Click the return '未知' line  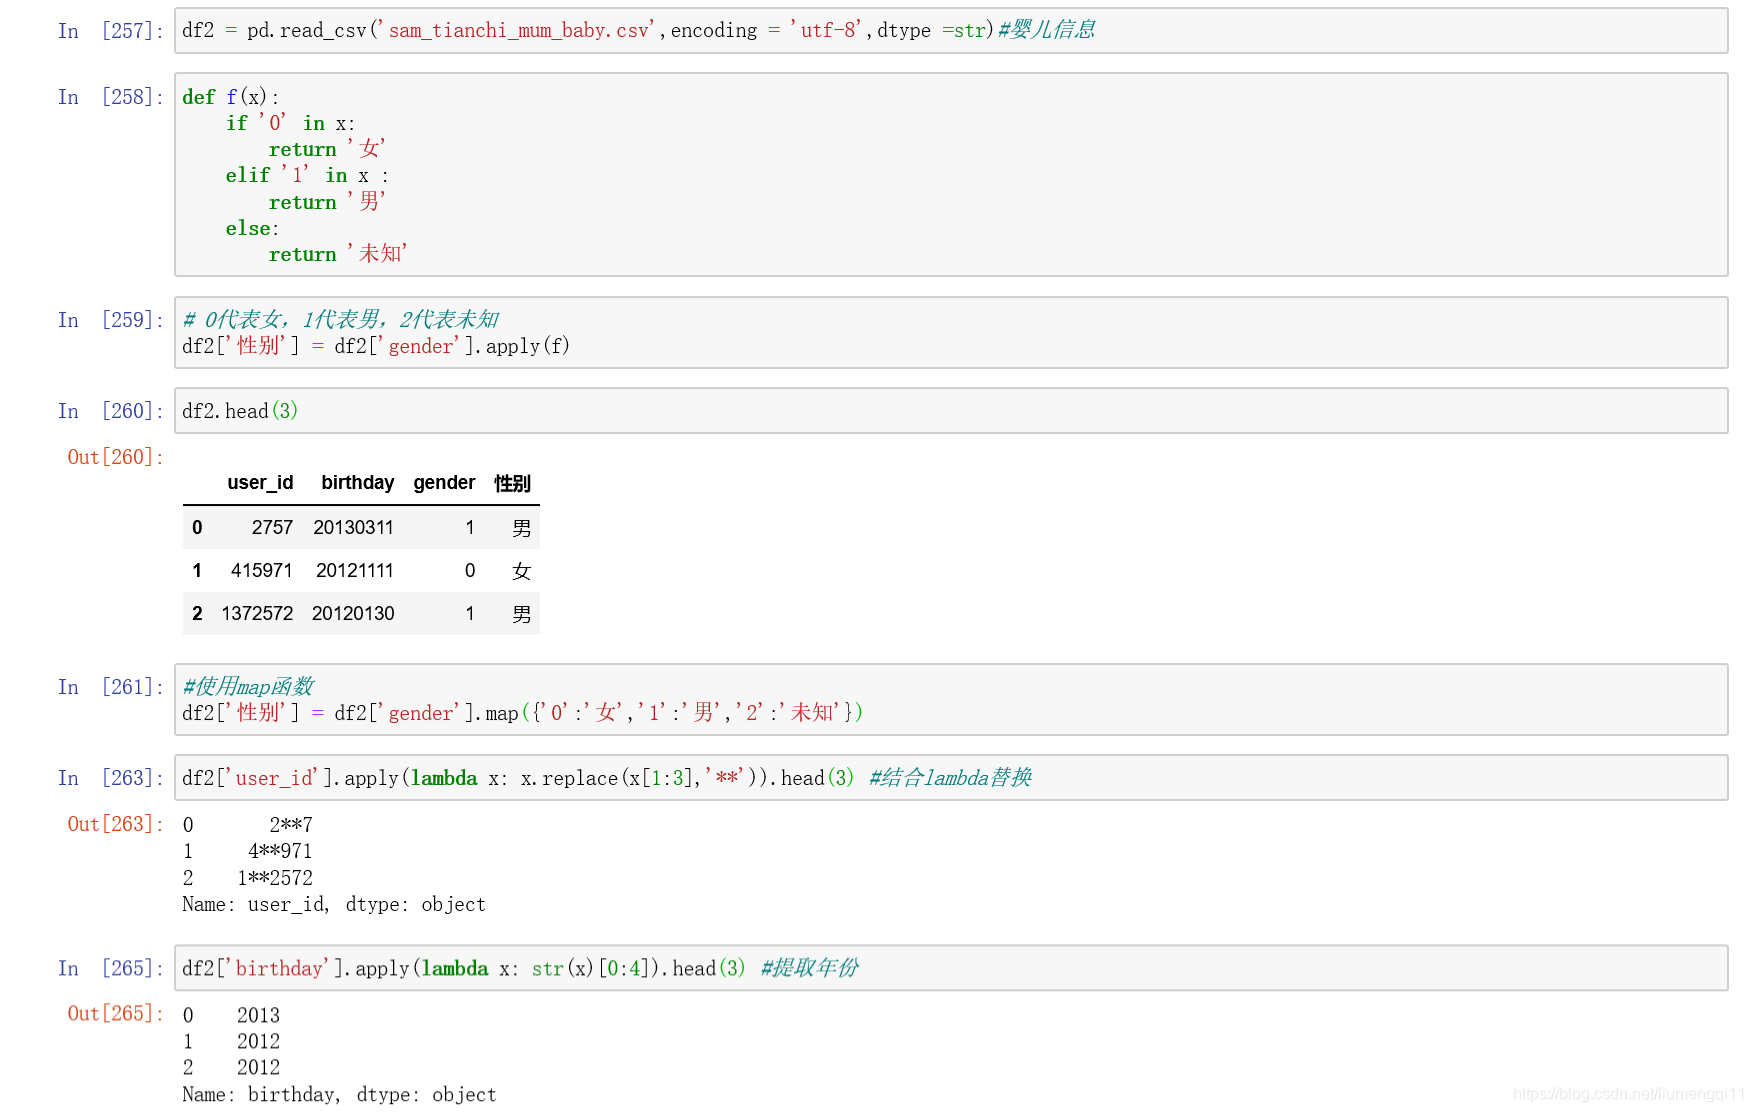pyautogui.click(x=338, y=254)
